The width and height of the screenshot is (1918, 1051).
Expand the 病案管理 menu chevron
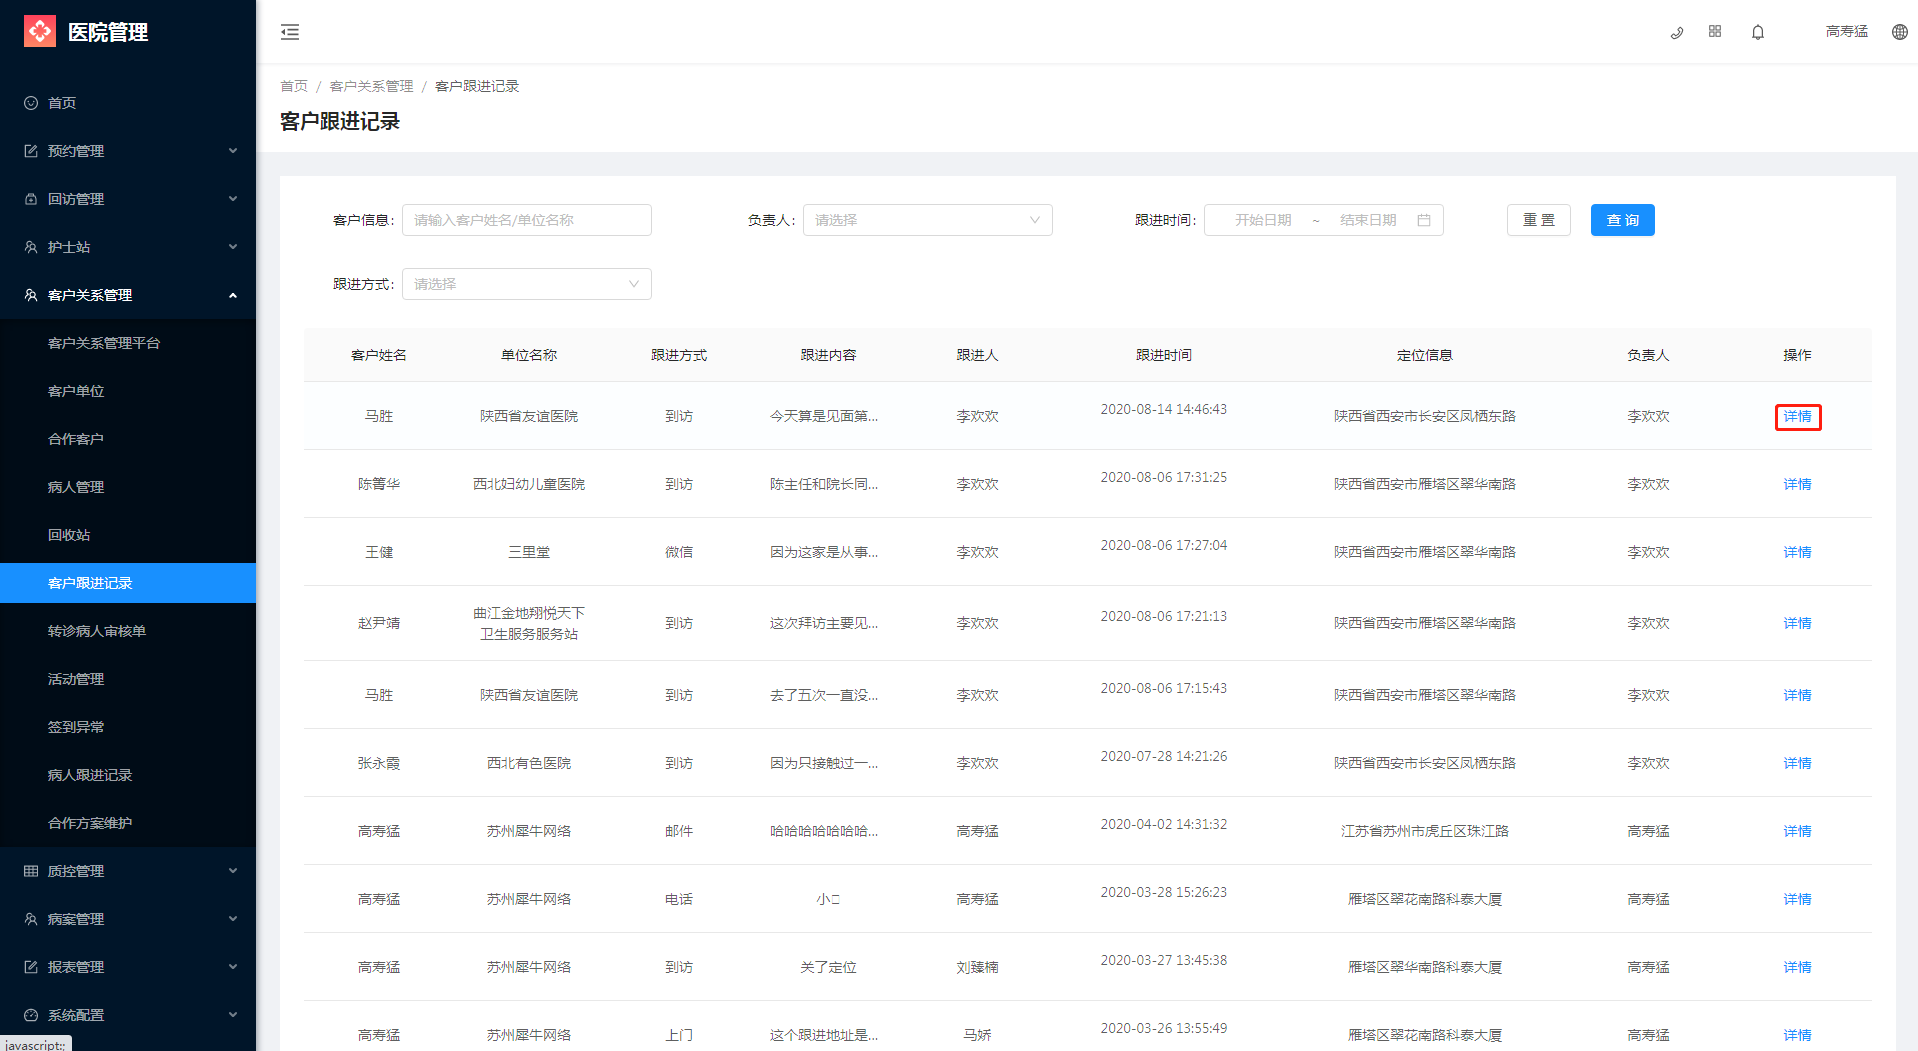click(x=233, y=919)
